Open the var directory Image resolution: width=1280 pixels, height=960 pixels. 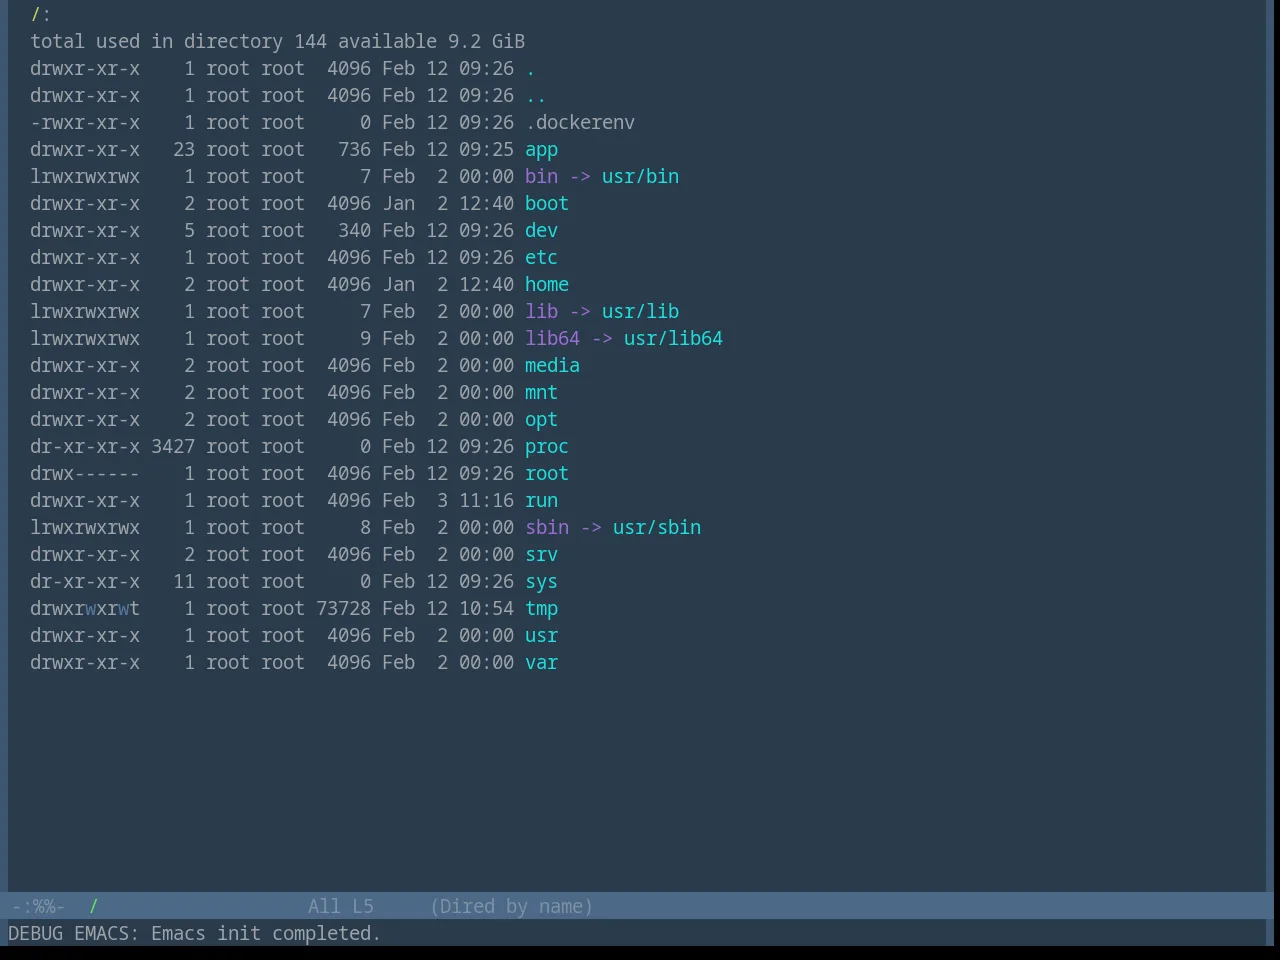[541, 663]
